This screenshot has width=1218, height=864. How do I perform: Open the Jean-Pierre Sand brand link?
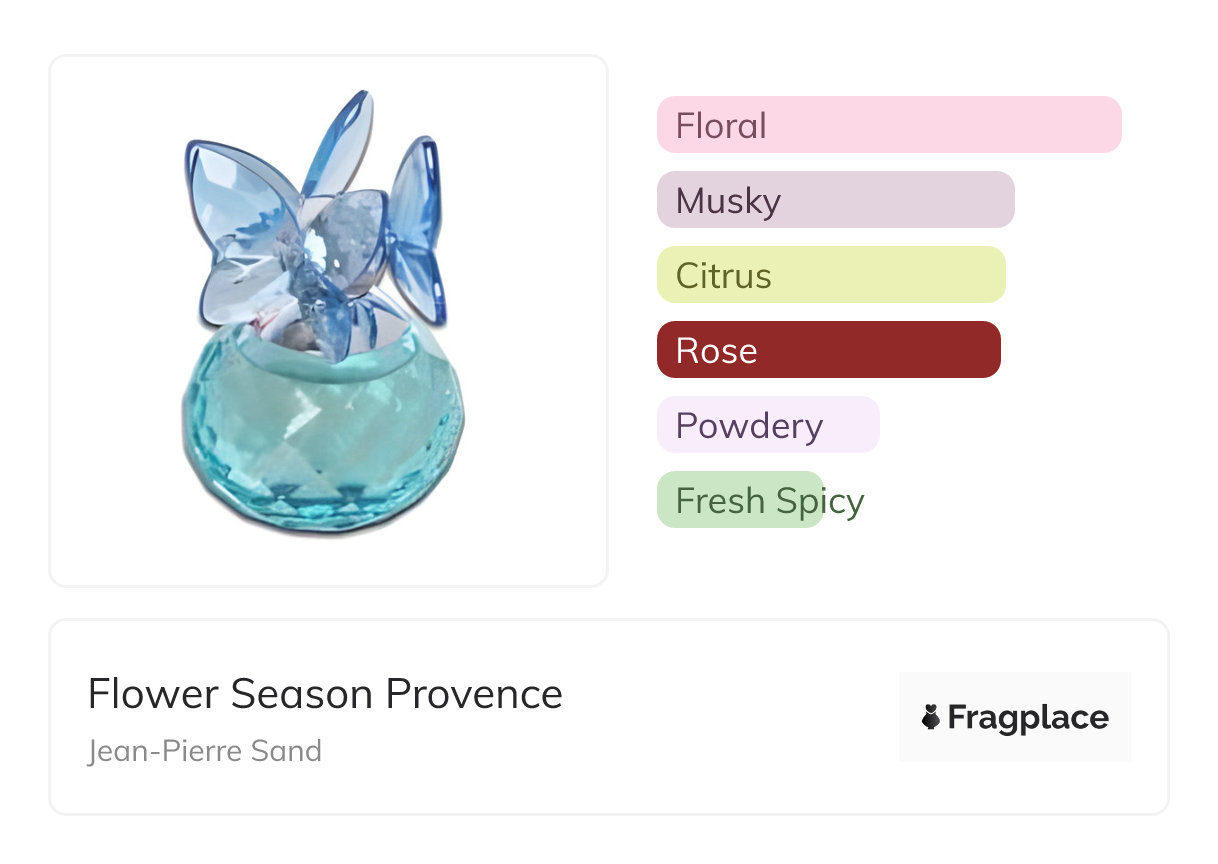coord(205,751)
